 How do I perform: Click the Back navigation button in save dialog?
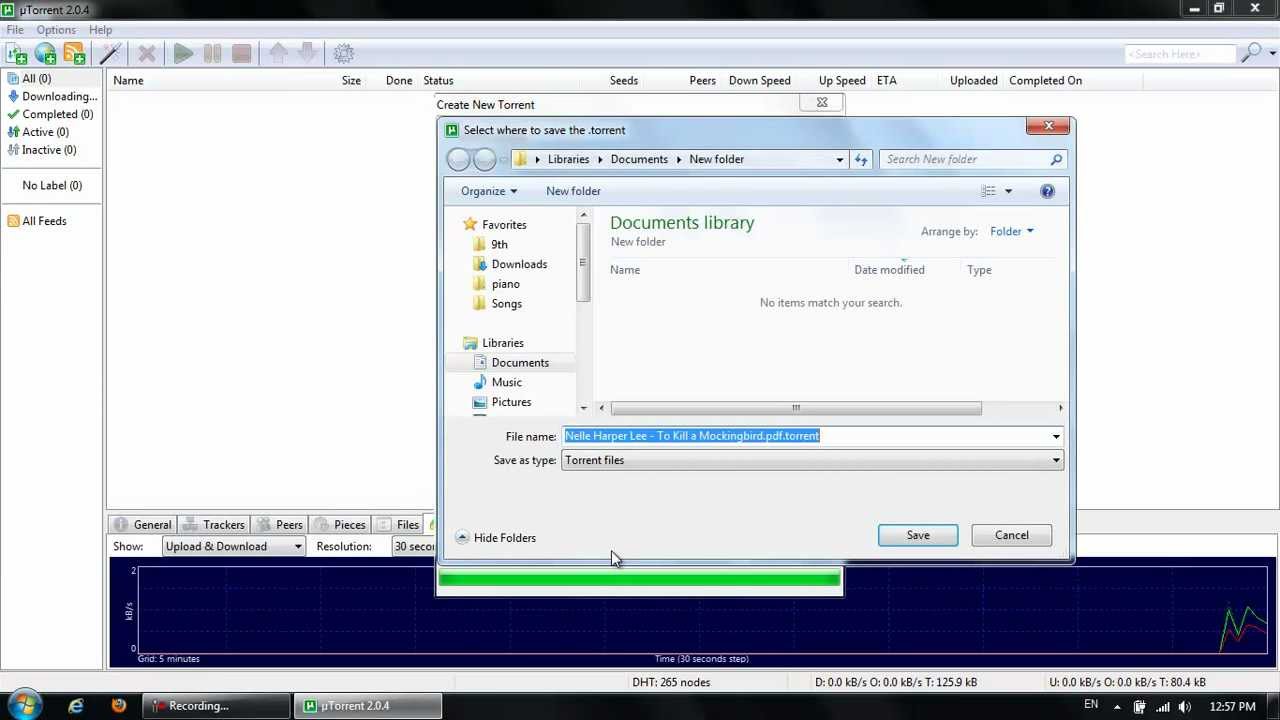(x=459, y=160)
